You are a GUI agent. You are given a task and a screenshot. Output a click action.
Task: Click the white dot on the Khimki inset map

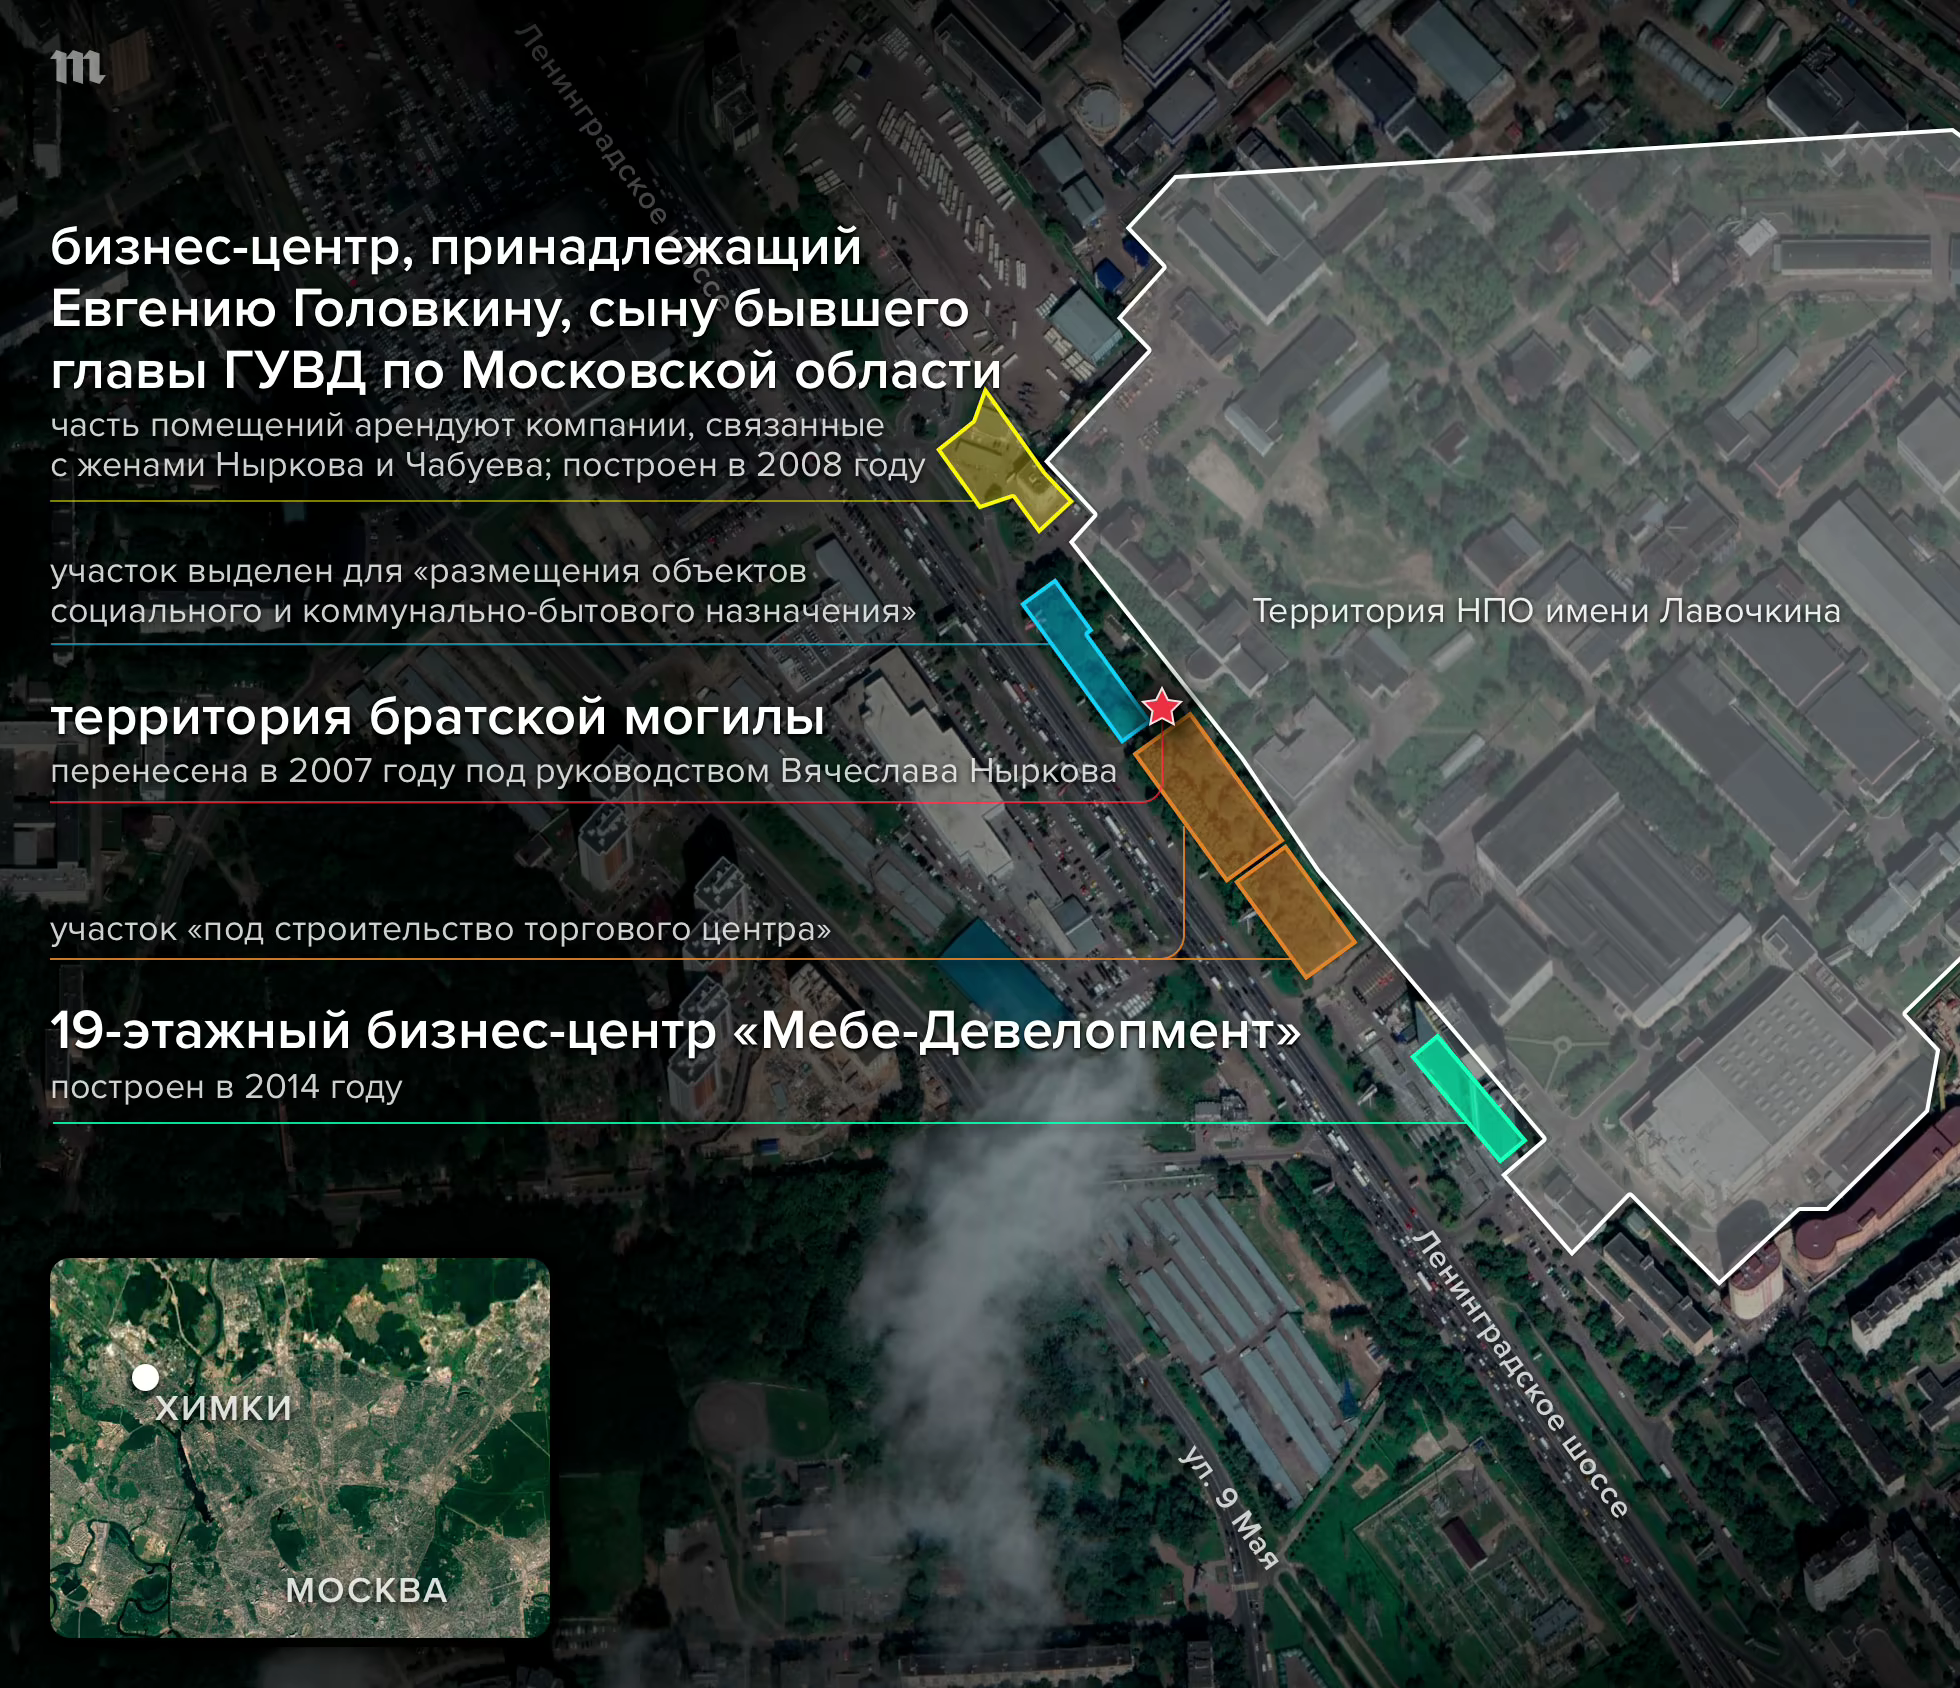(x=145, y=1377)
